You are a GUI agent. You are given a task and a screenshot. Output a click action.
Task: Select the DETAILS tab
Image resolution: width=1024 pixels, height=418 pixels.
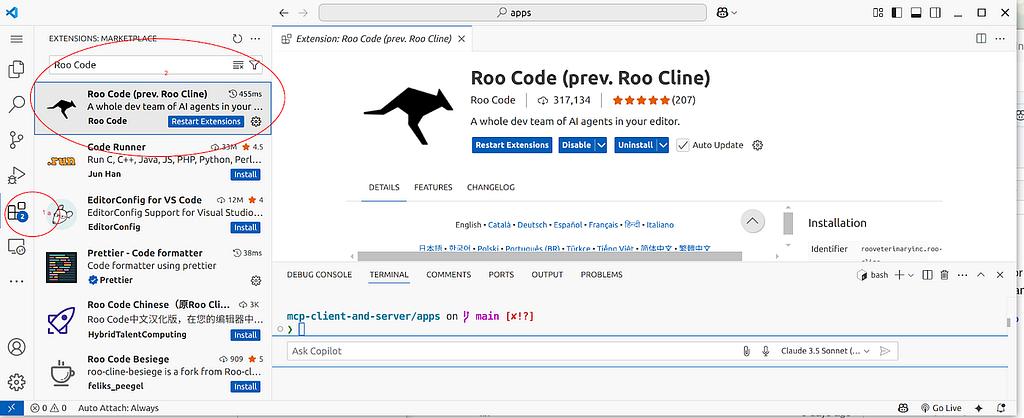pyautogui.click(x=383, y=187)
